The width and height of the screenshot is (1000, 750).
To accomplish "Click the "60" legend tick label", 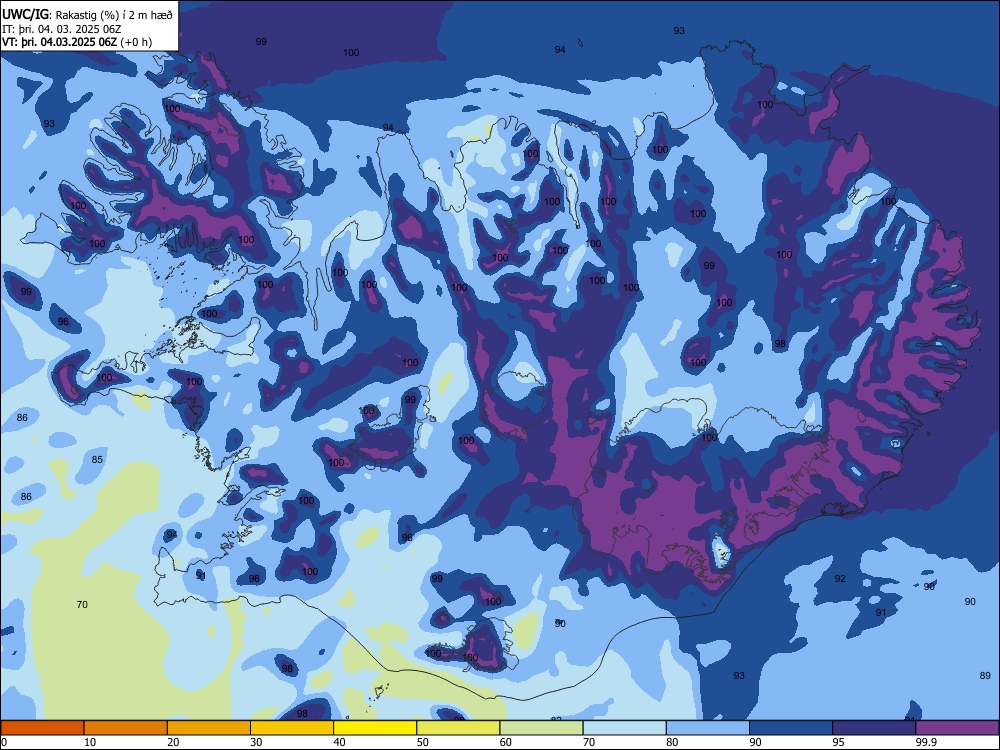I will click(x=506, y=742).
